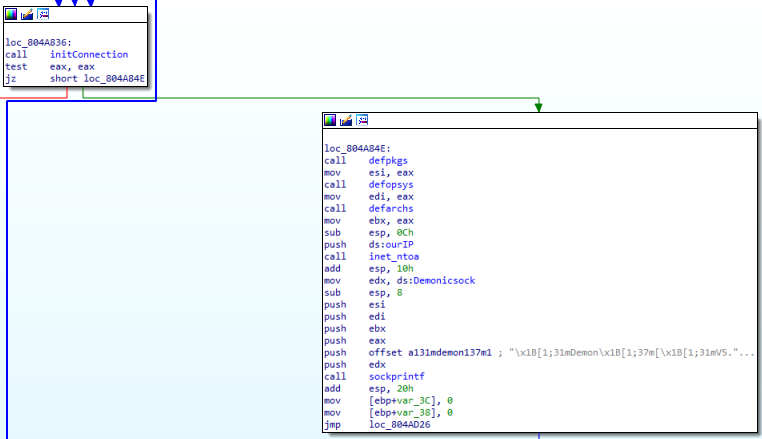The width and height of the screenshot is (762, 439).
Task: Click the defopsys function name
Action: coord(391,184)
